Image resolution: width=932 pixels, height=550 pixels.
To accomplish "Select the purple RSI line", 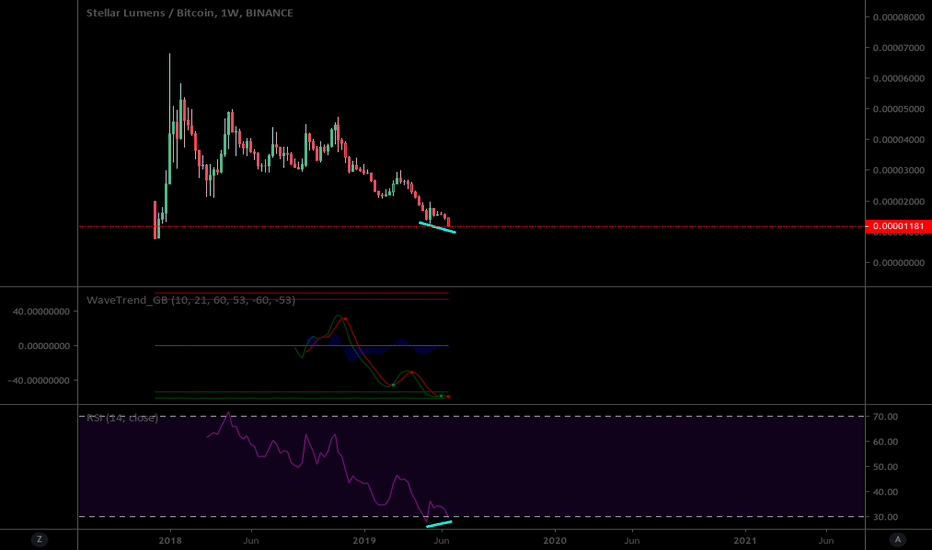I will click(328, 468).
